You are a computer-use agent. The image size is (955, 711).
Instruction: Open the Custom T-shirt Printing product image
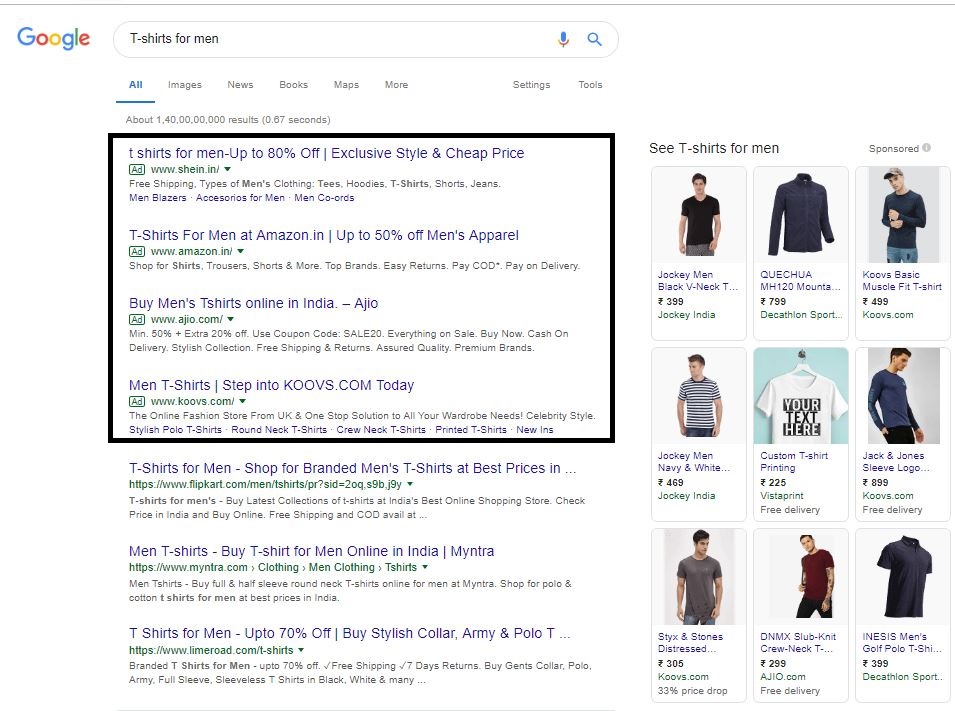pyautogui.click(x=801, y=396)
